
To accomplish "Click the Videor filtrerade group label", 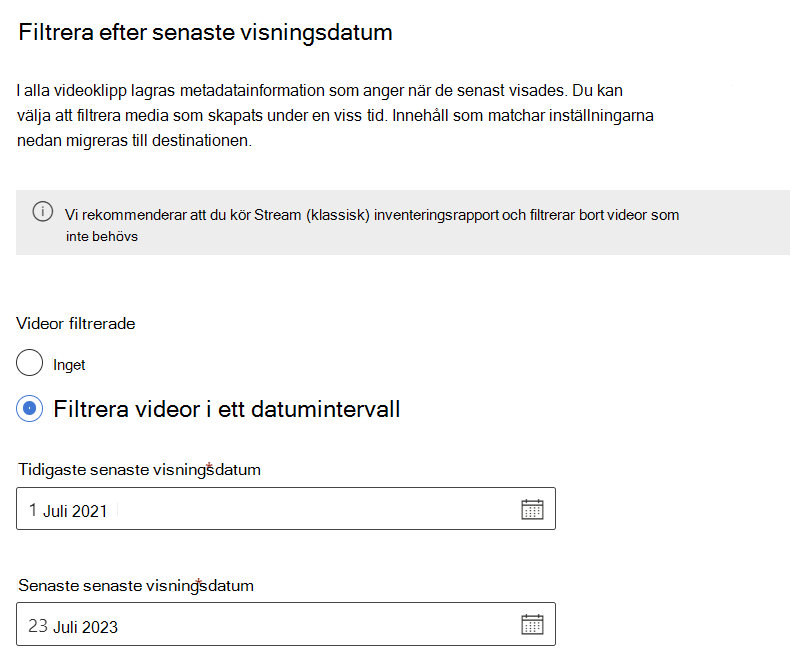I will (76, 324).
